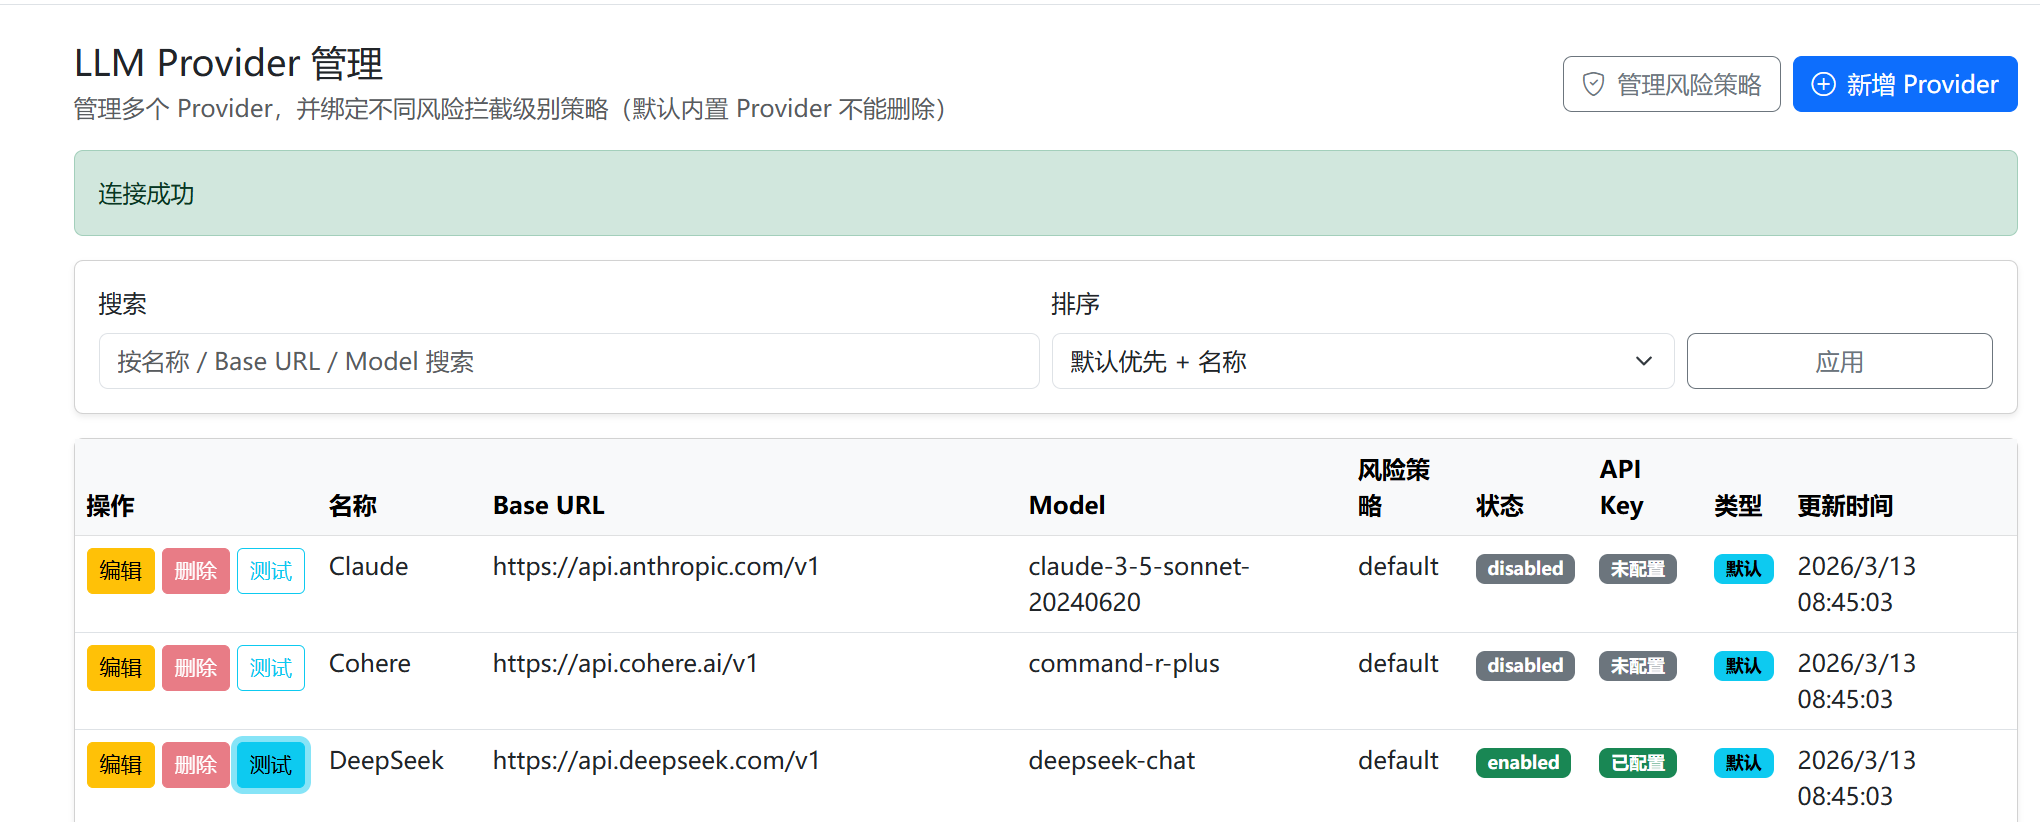
Task: Click the 连接成功 success alert banner
Action: pyautogui.click(x=1045, y=193)
